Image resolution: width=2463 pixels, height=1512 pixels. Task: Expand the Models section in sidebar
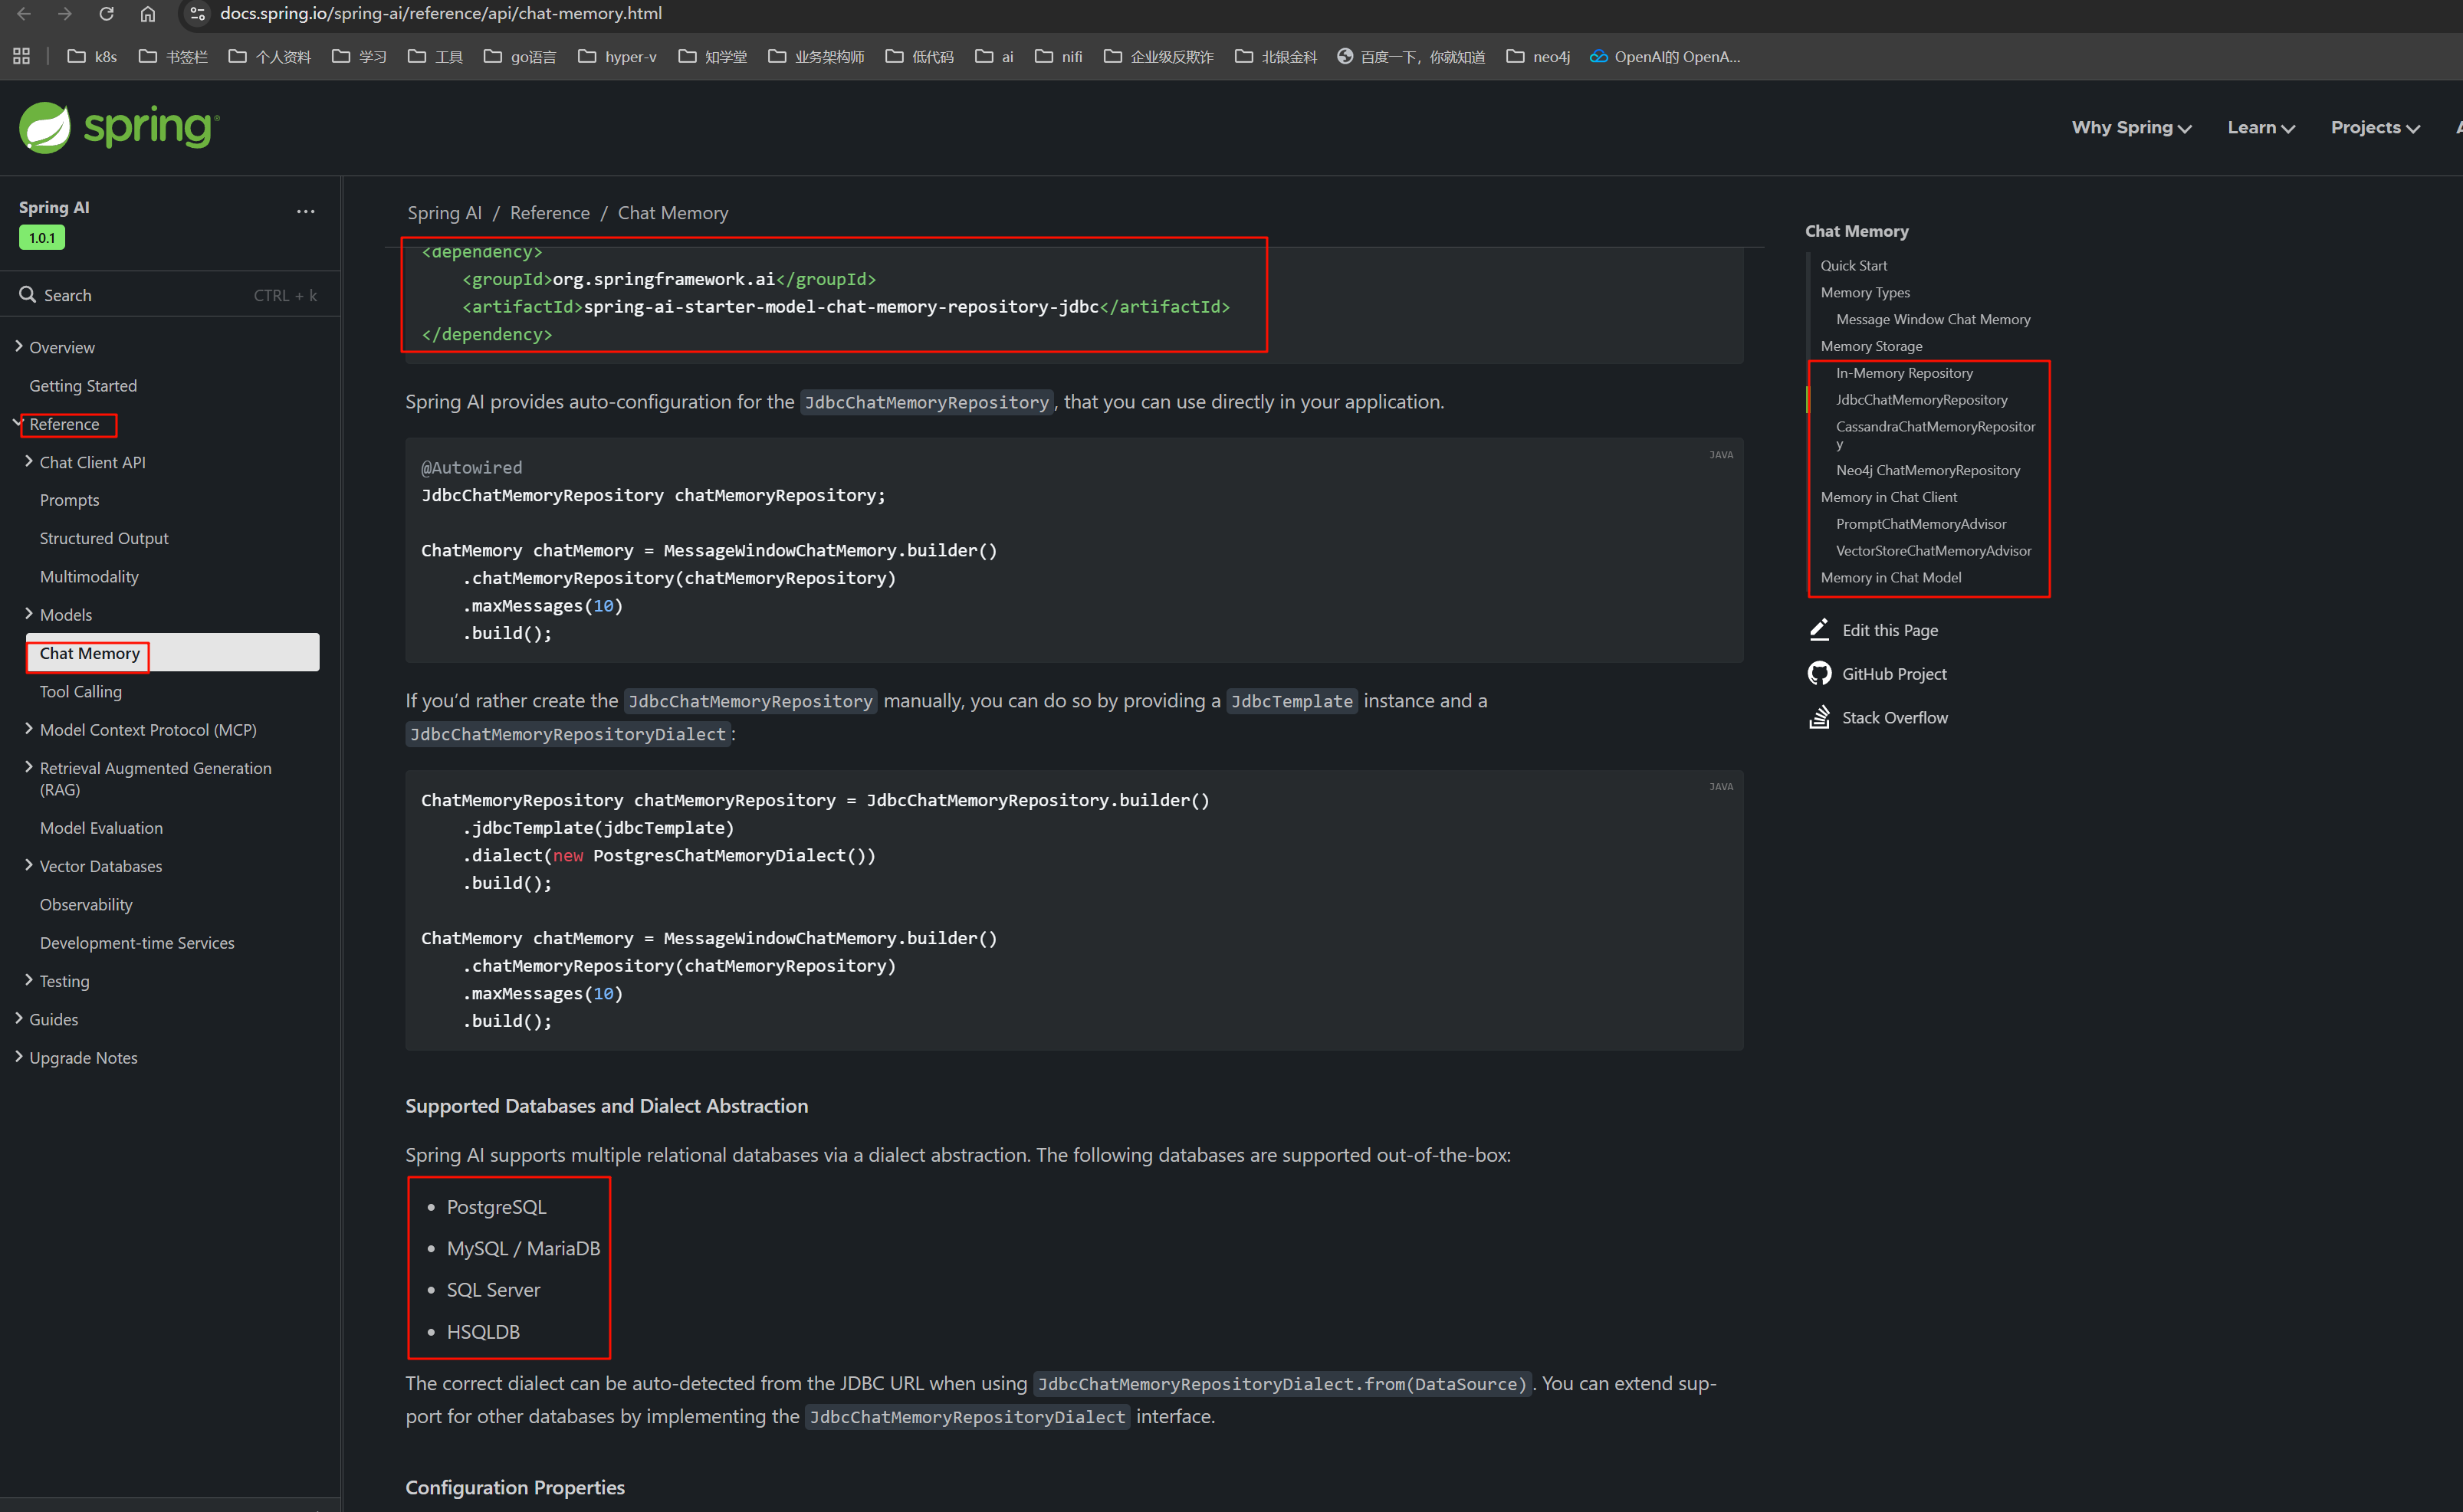28,614
